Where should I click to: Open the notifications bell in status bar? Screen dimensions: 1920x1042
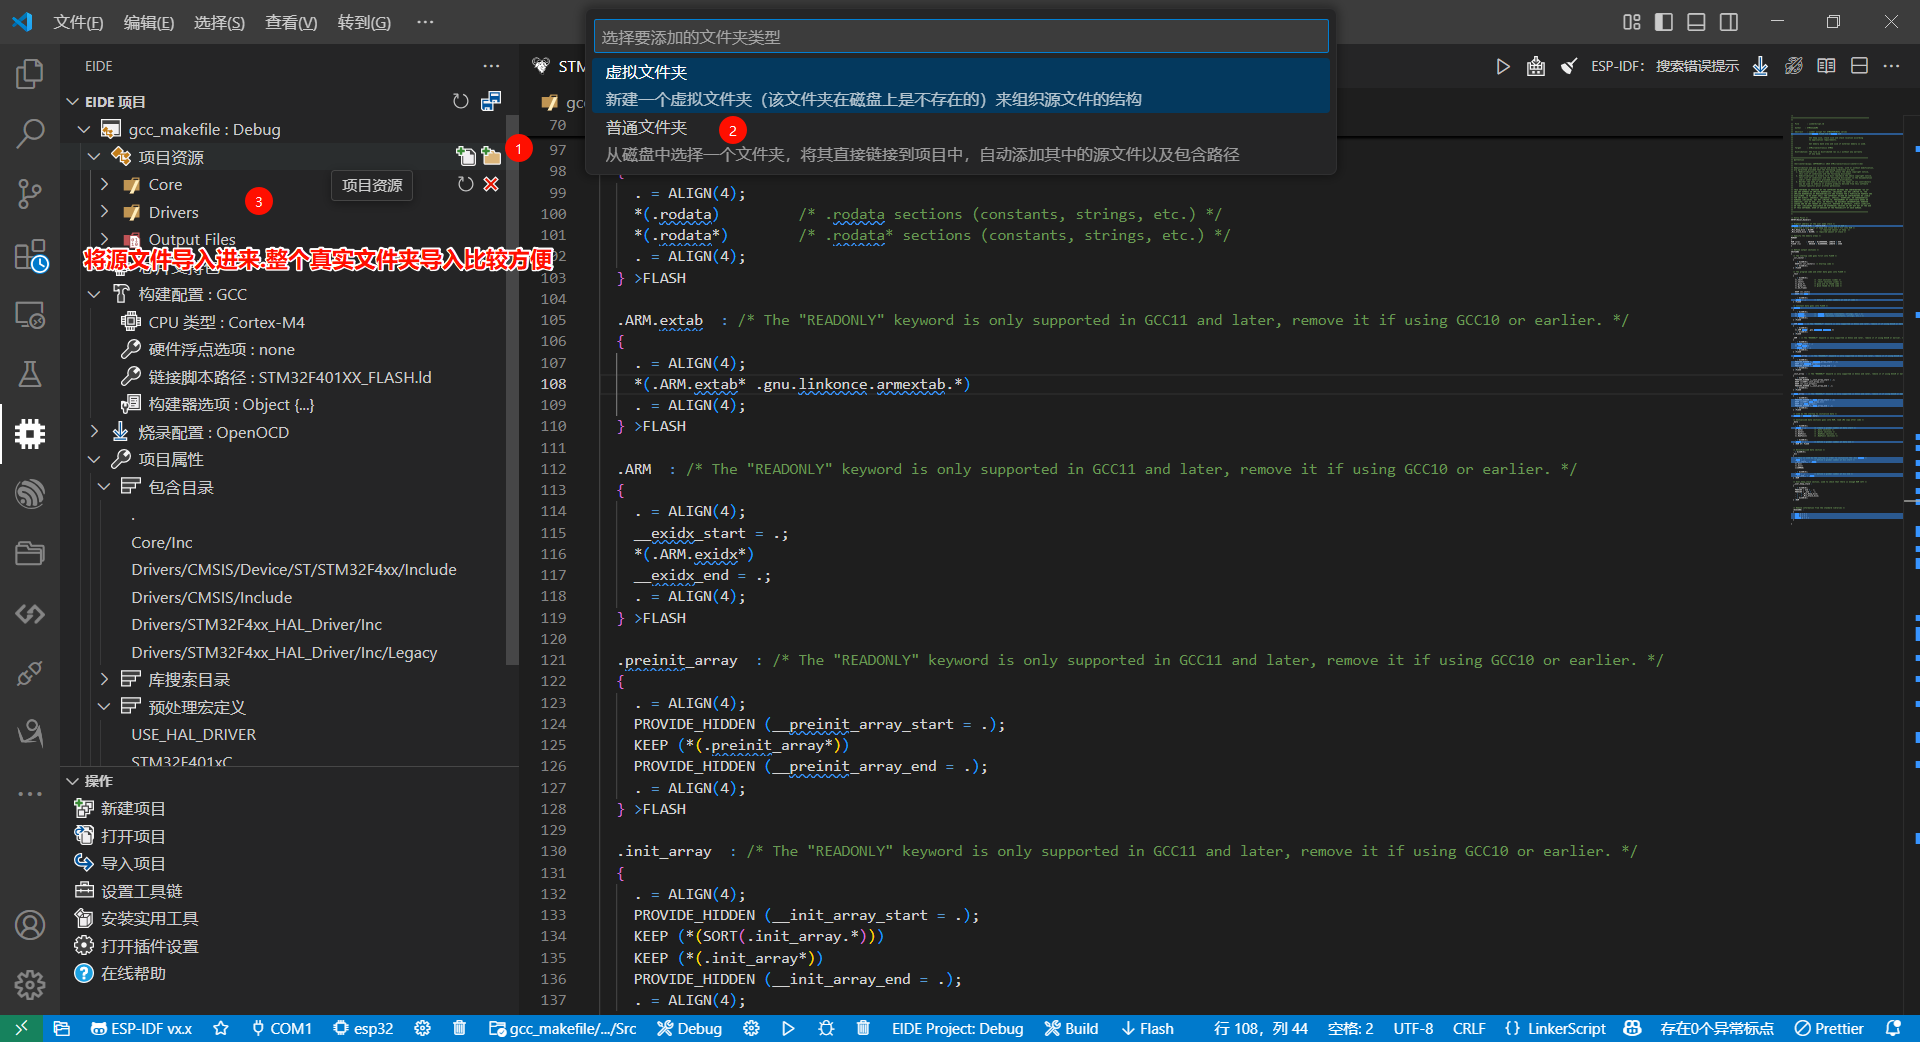(1892, 1028)
